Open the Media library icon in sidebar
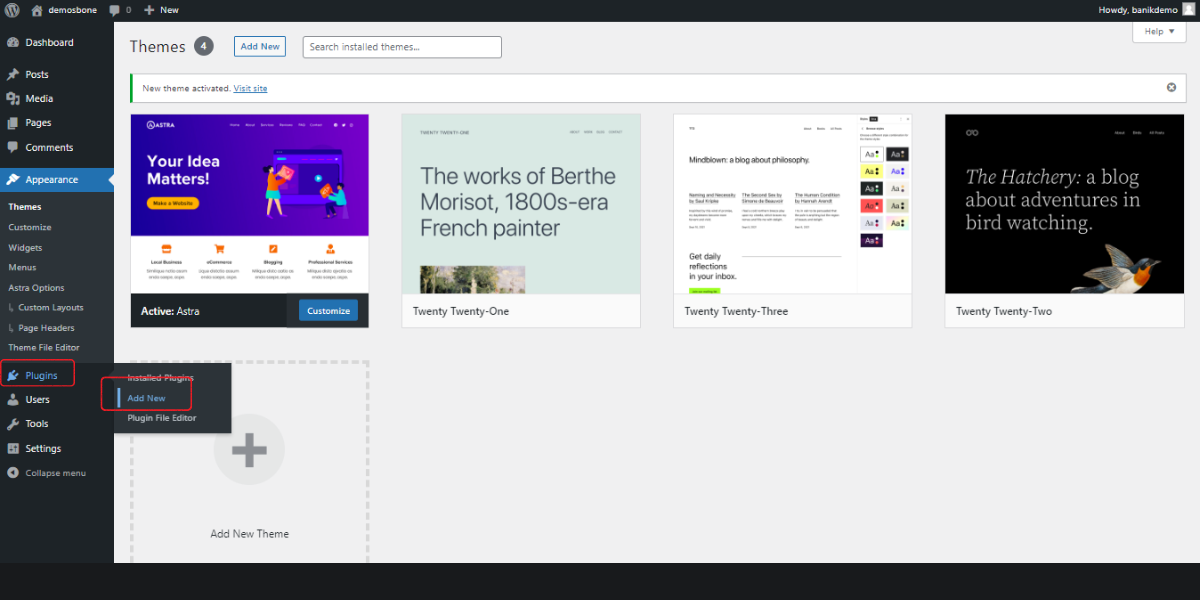 [13, 99]
